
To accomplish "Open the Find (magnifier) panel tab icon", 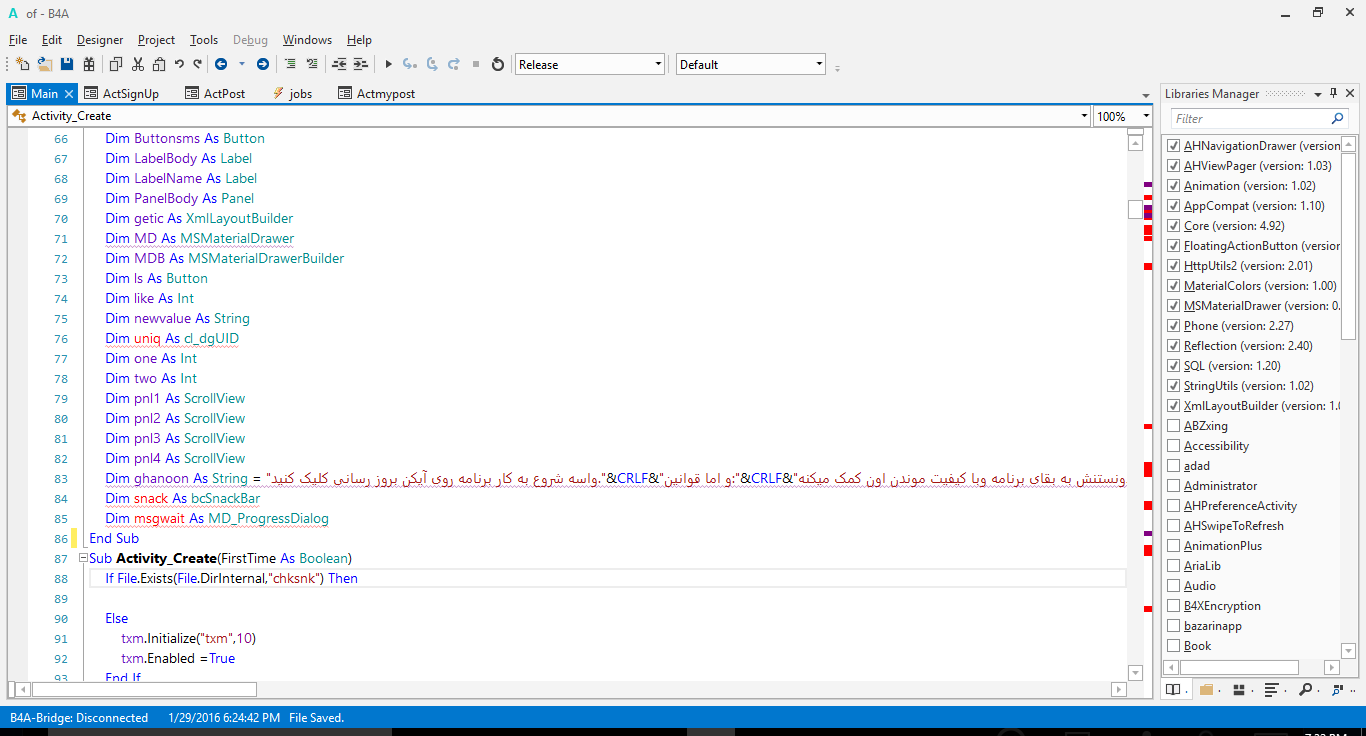I will pyautogui.click(x=1306, y=690).
